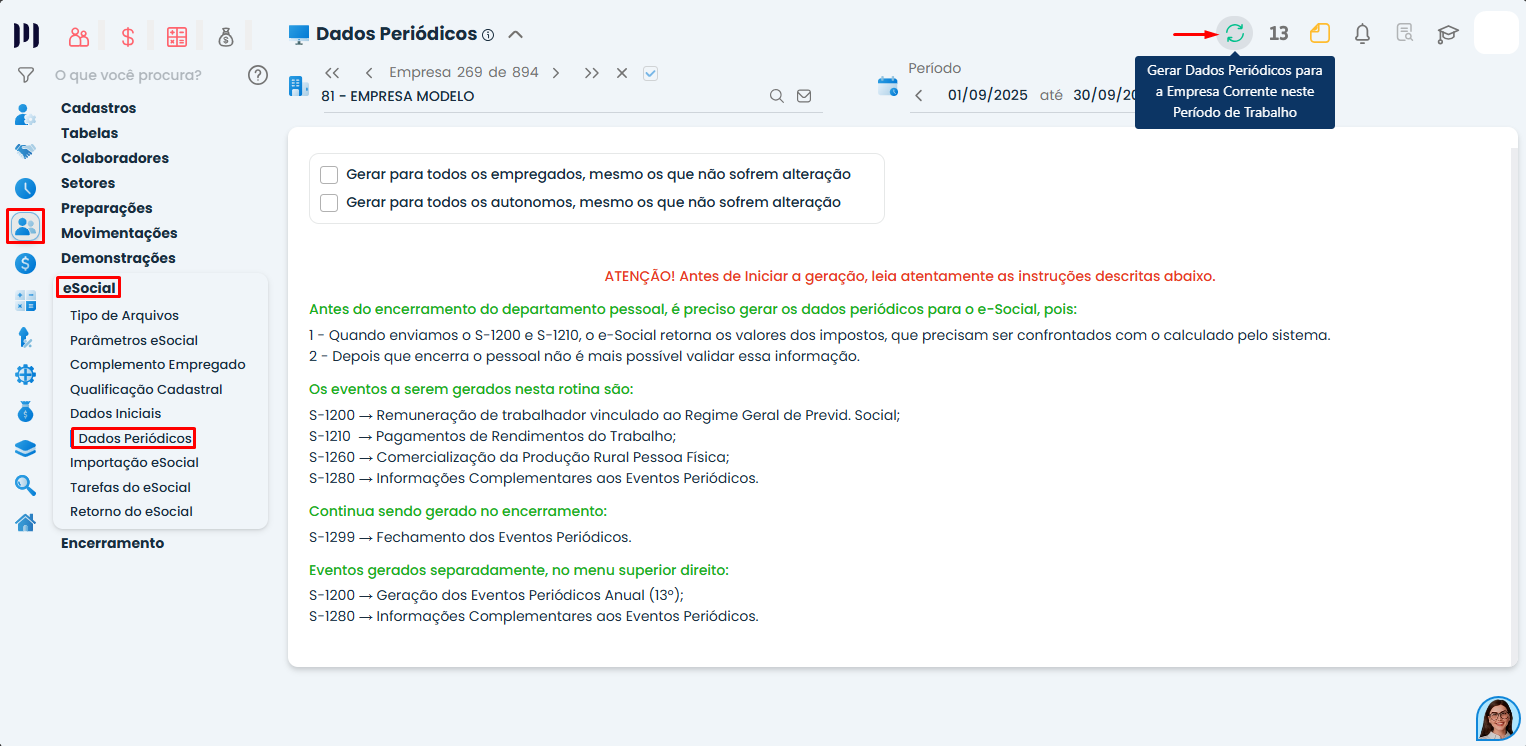This screenshot has height=746, width=1526.
Task: Click the home icon at the sidebar bottom
Action: click(x=25, y=521)
